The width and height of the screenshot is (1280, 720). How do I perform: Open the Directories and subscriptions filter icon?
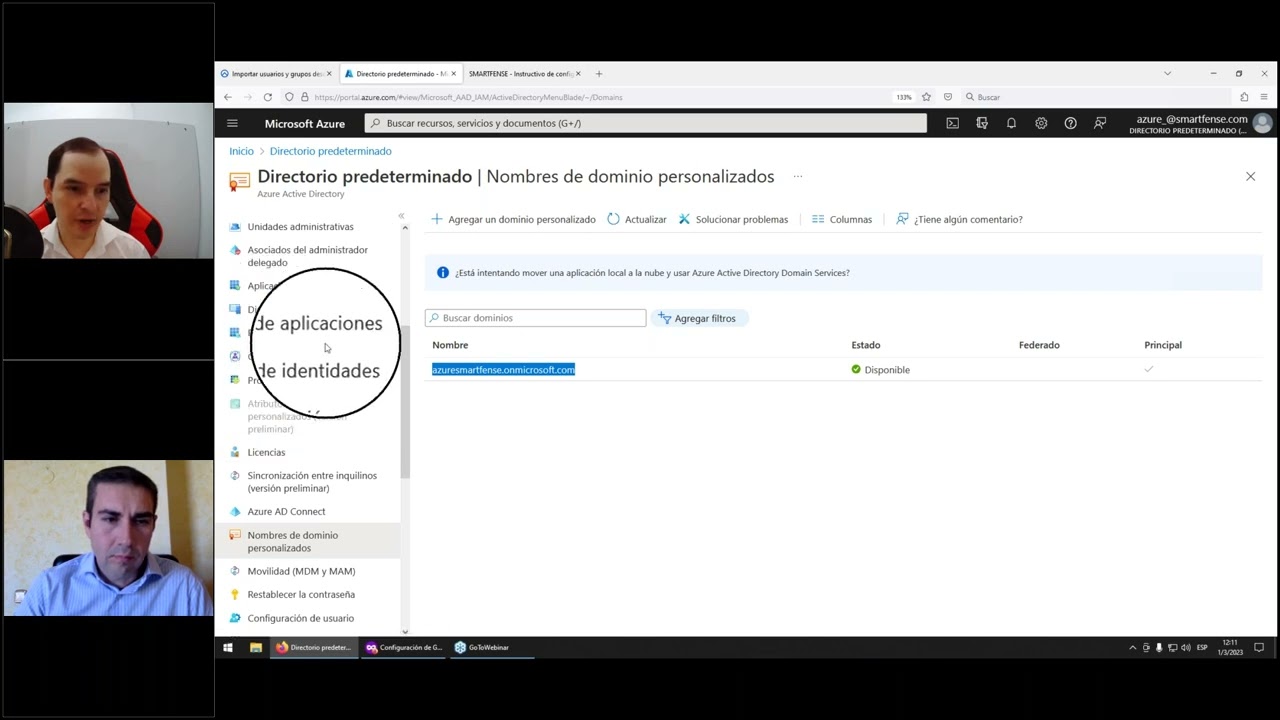(982, 123)
